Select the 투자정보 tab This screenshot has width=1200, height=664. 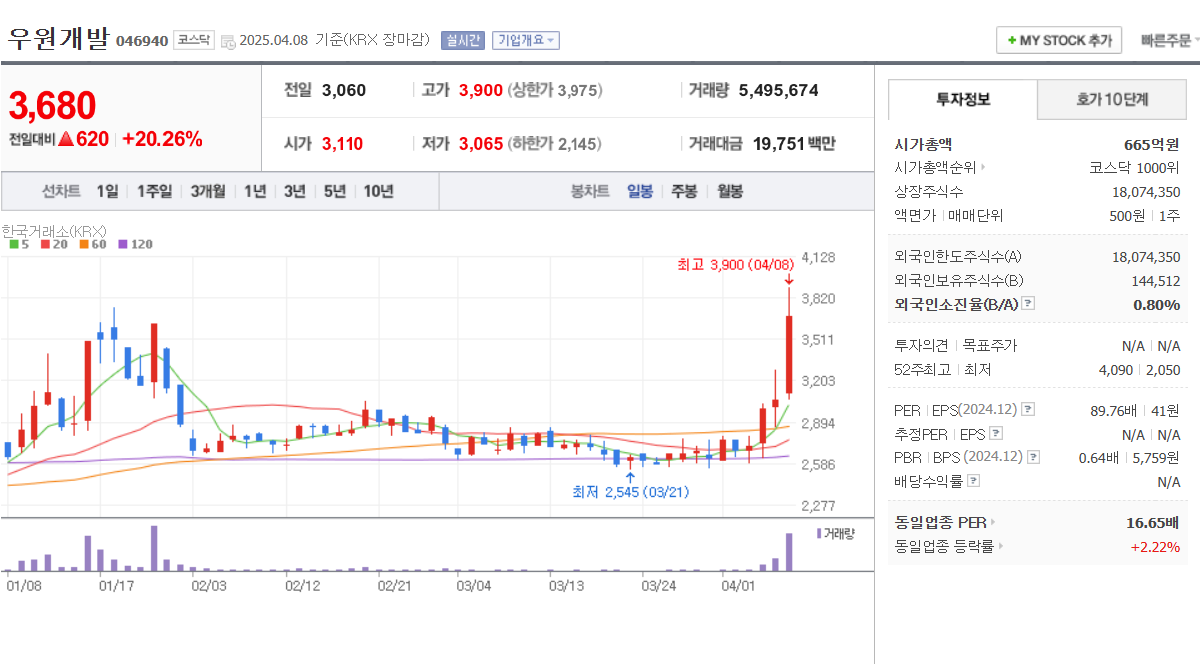(963, 99)
